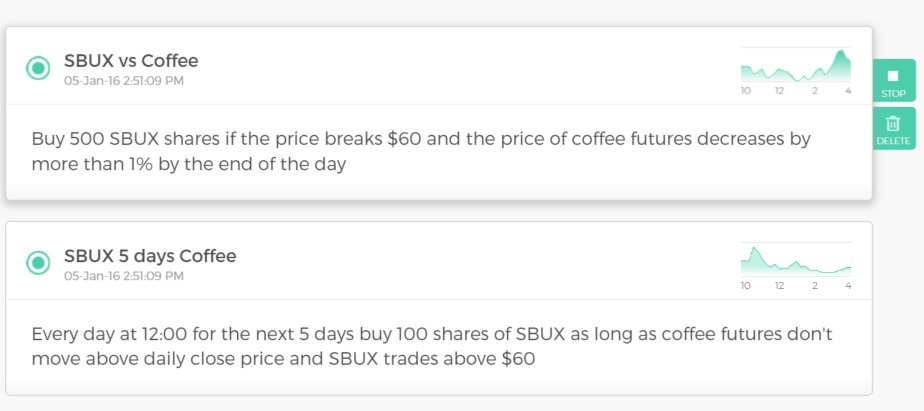The image size is (924, 411).
Task: Click the second card's 05-Jan-16 timestamp
Action: point(124,276)
